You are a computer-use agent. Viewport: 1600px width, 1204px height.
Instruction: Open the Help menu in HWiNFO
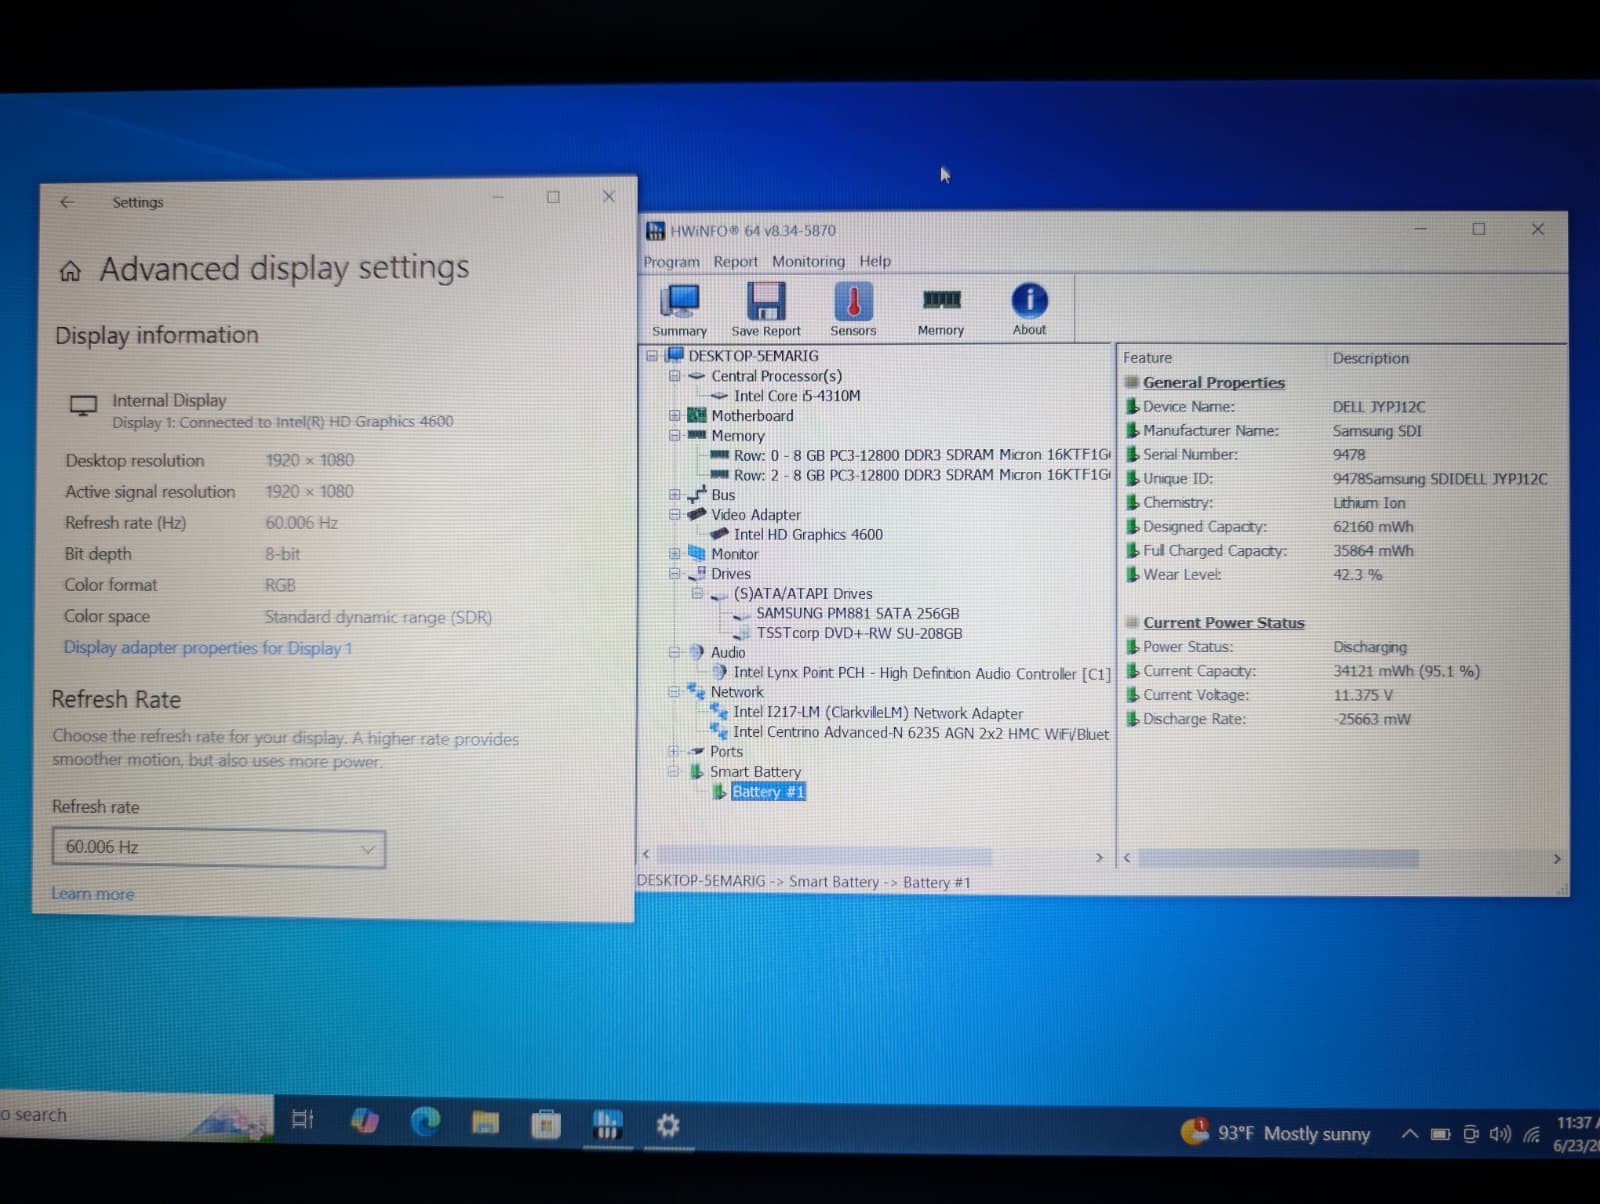pyautogui.click(x=875, y=261)
